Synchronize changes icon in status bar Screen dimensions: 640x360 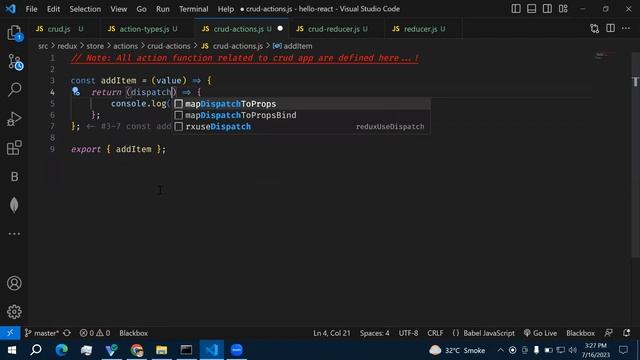pyautogui.click(x=67, y=333)
